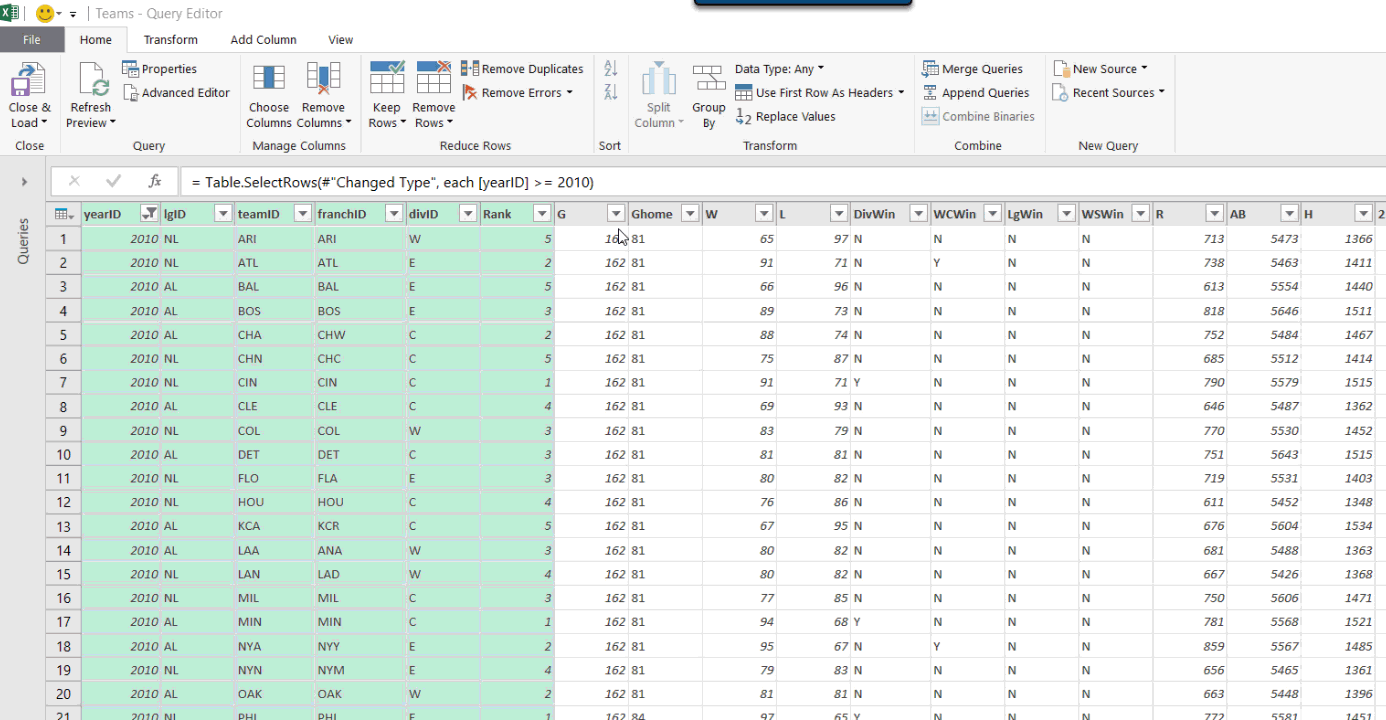Switch to the Add Column tab
Image resolution: width=1386 pixels, height=720 pixels.
click(x=263, y=40)
